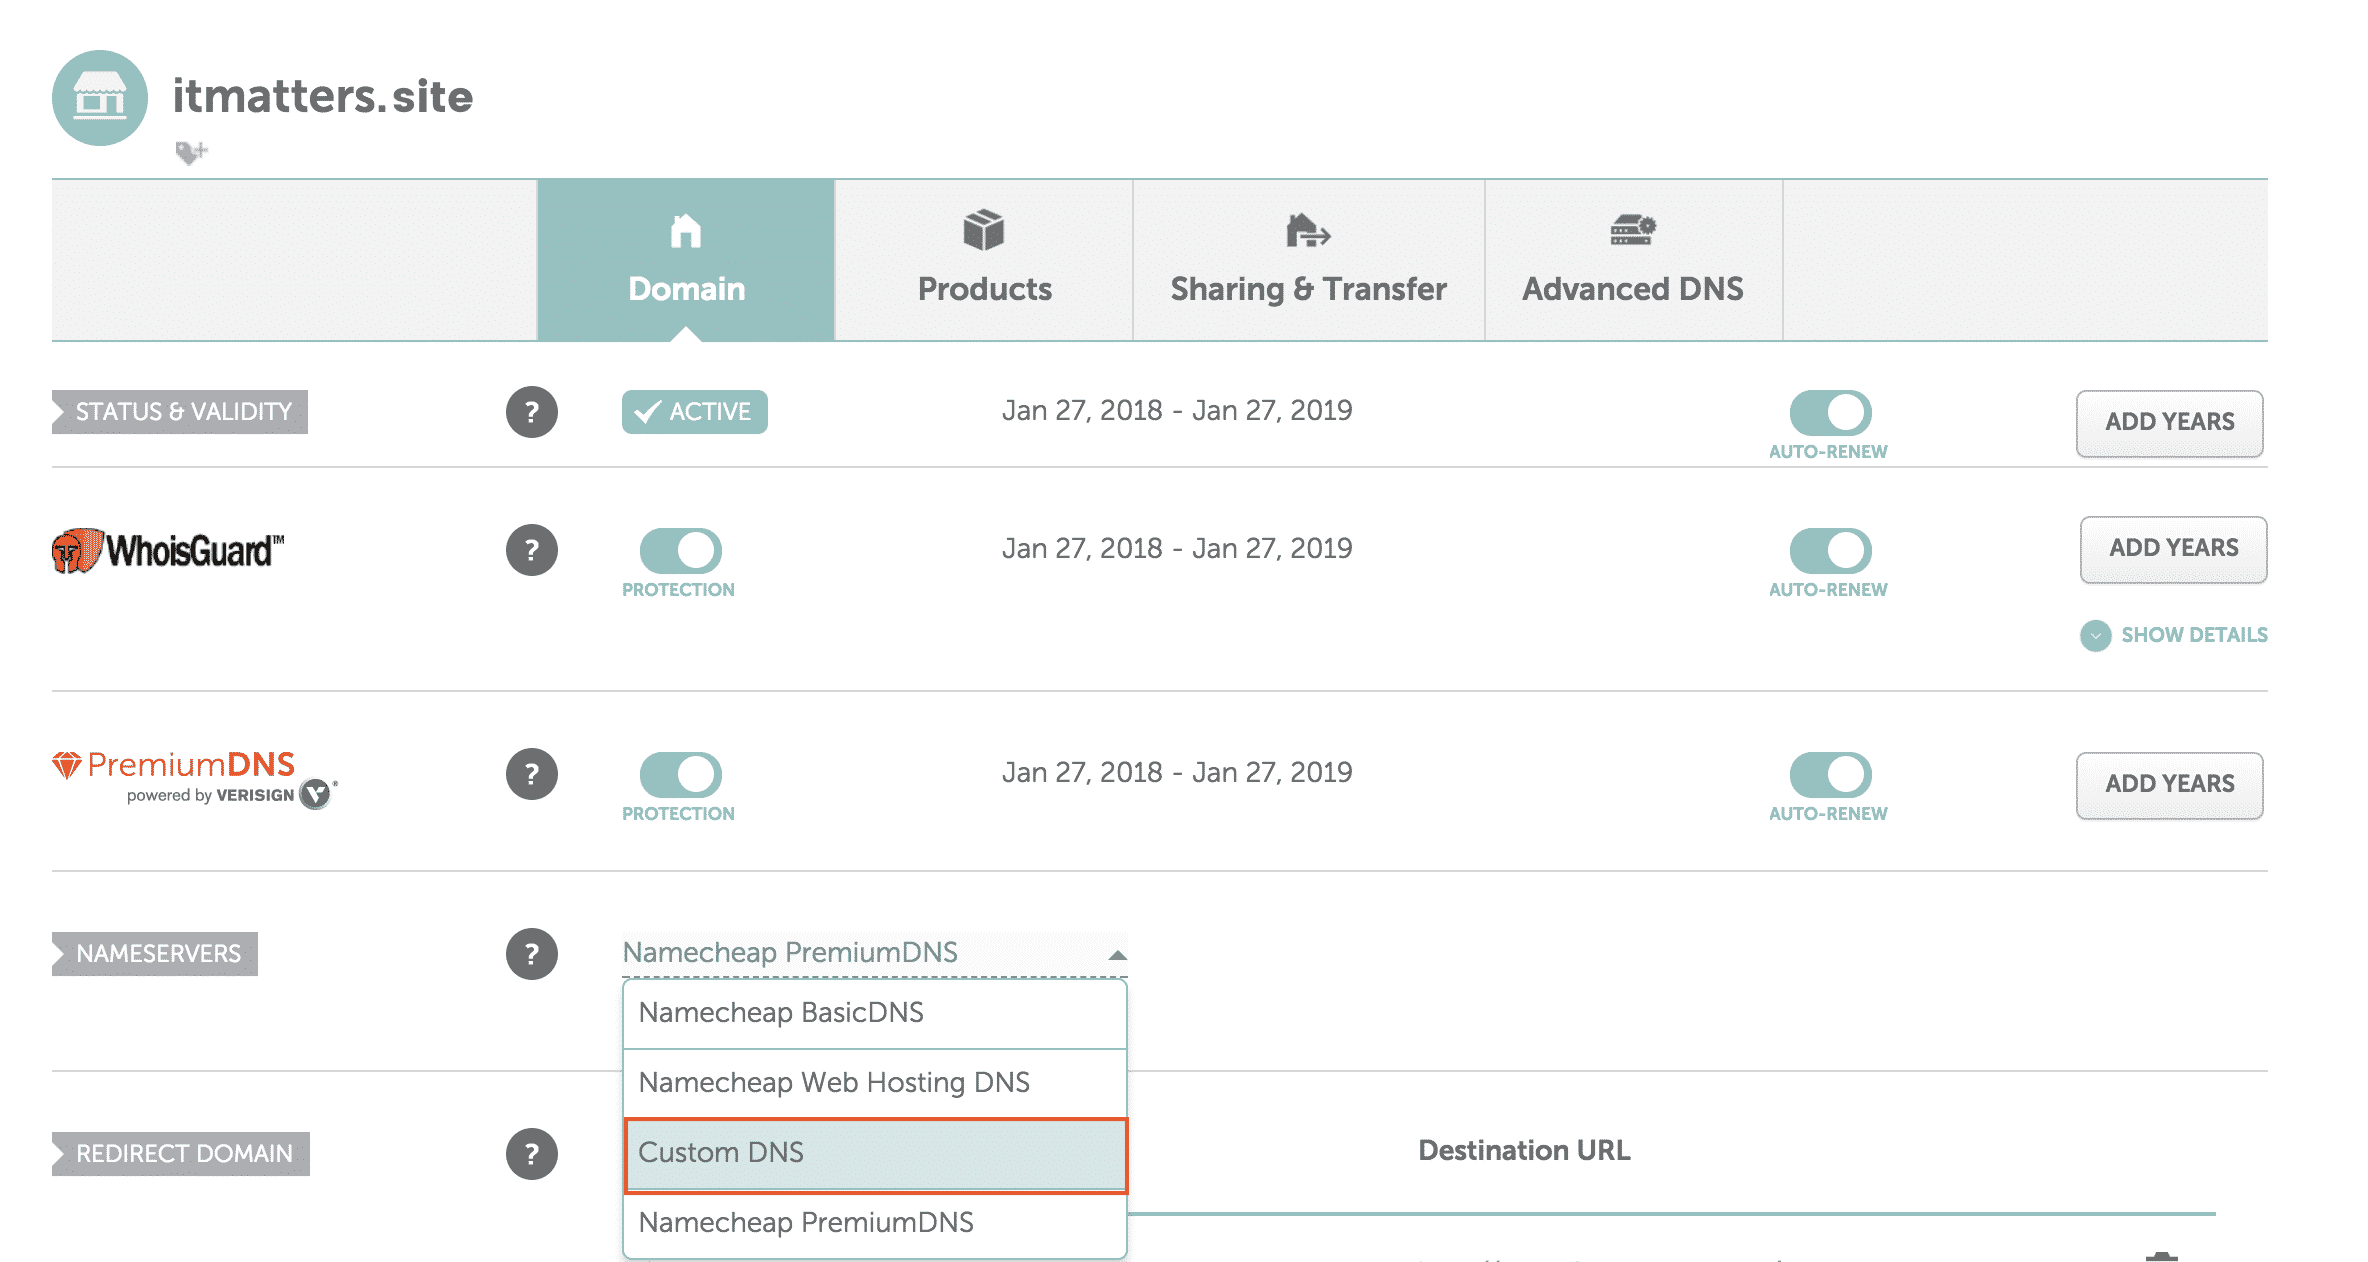This screenshot has height=1262, width=2368.
Task: Collapse the Nameservers dropdown showing Namecheap PremiumDNS
Action: point(875,953)
